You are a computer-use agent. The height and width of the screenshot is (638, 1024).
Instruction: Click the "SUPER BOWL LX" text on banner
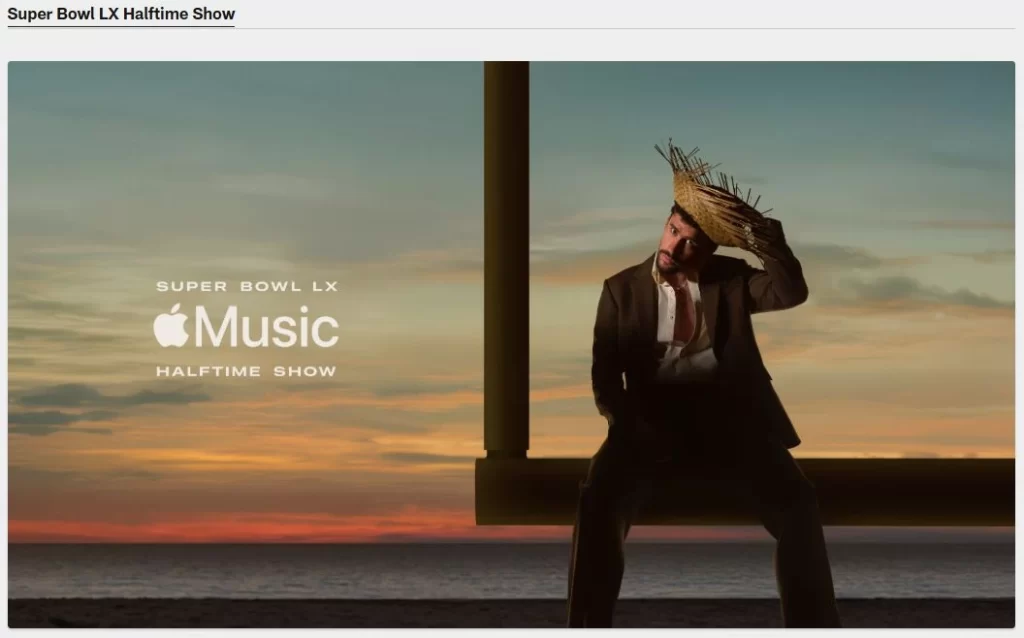(x=247, y=286)
